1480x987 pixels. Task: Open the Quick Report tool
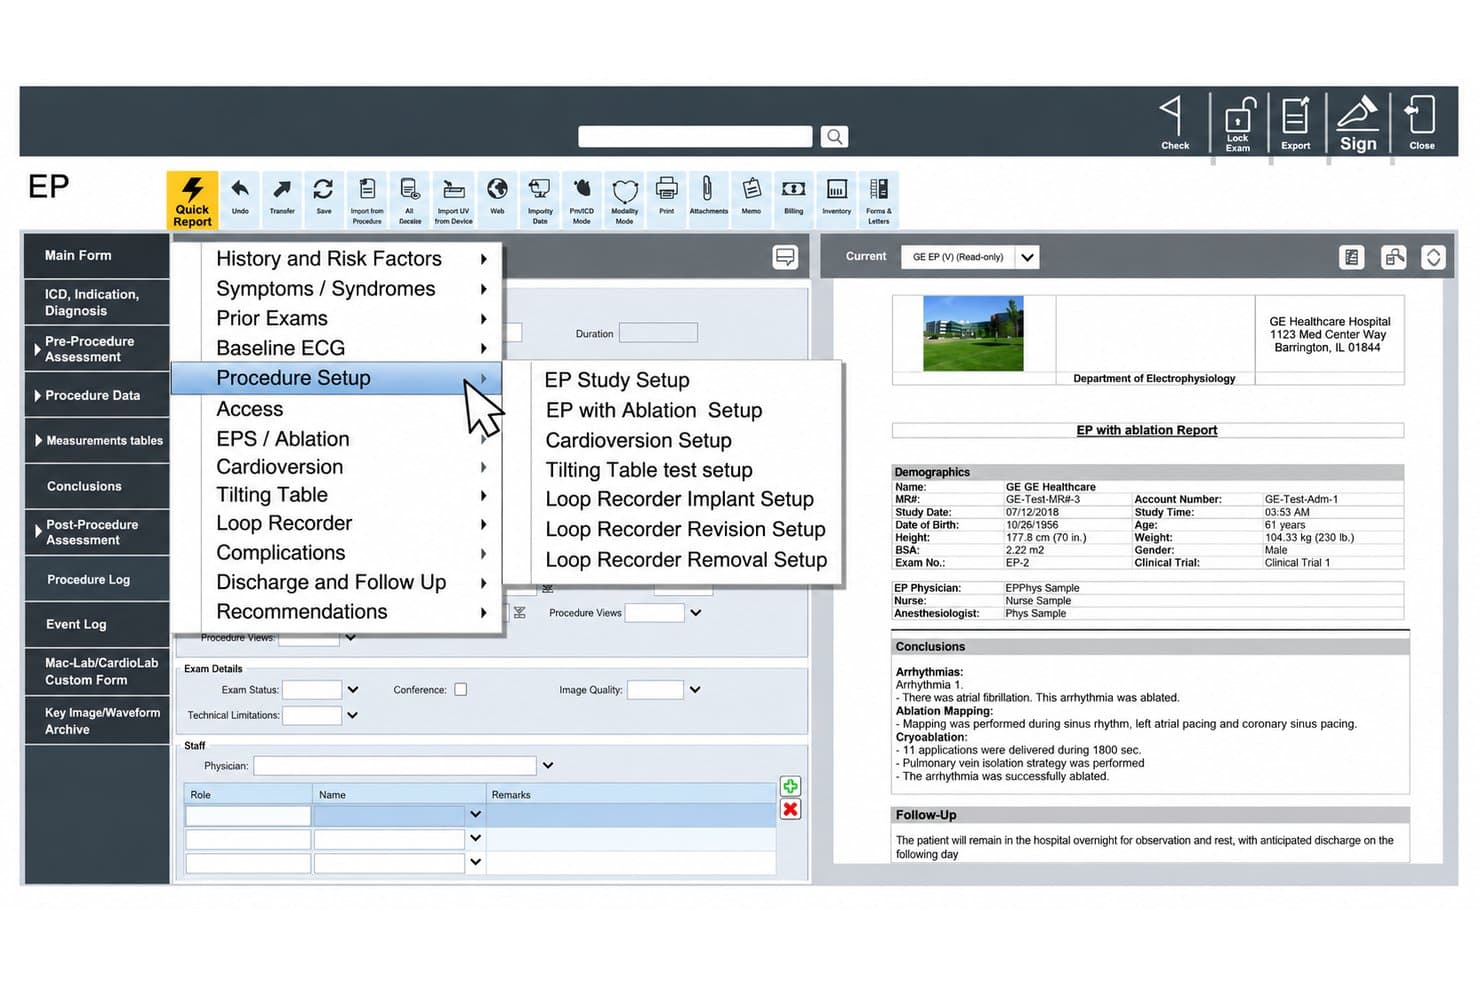pyautogui.click(x=192, y=200)
